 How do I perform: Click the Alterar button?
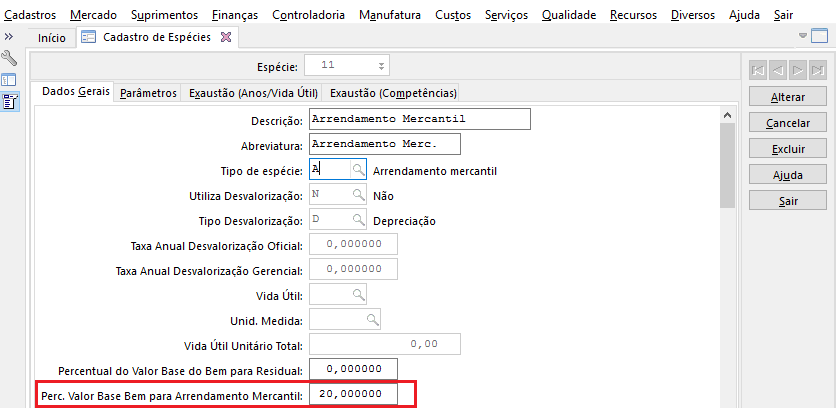point(788,97)
